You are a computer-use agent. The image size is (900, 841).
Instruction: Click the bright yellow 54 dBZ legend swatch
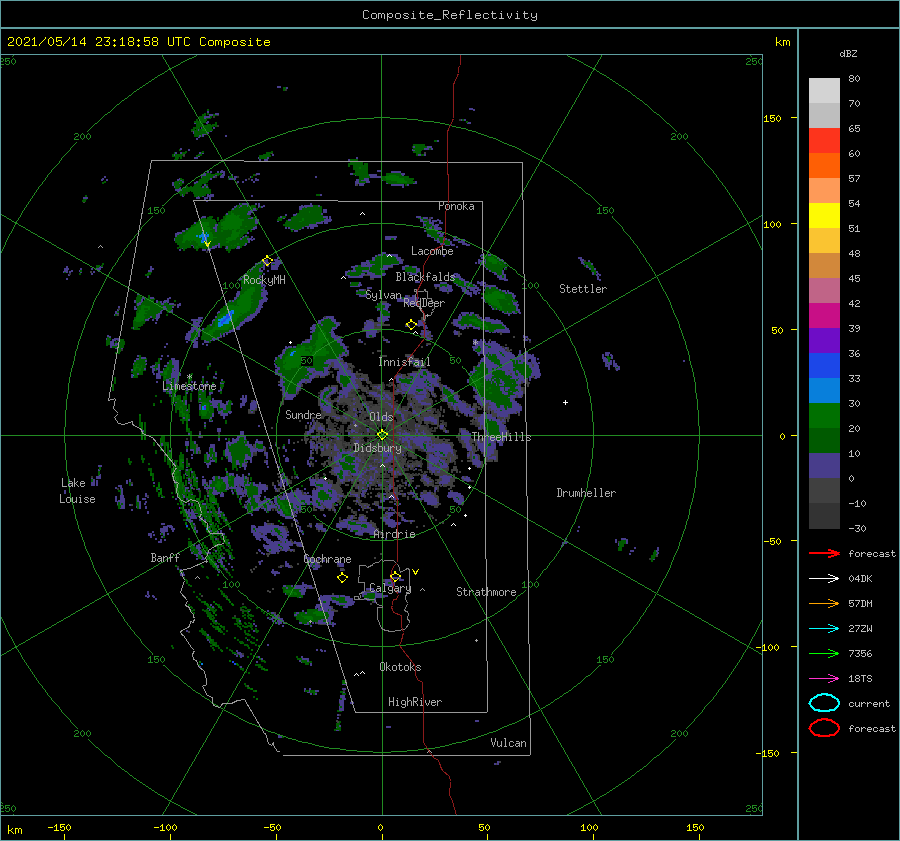pos(824,215)
